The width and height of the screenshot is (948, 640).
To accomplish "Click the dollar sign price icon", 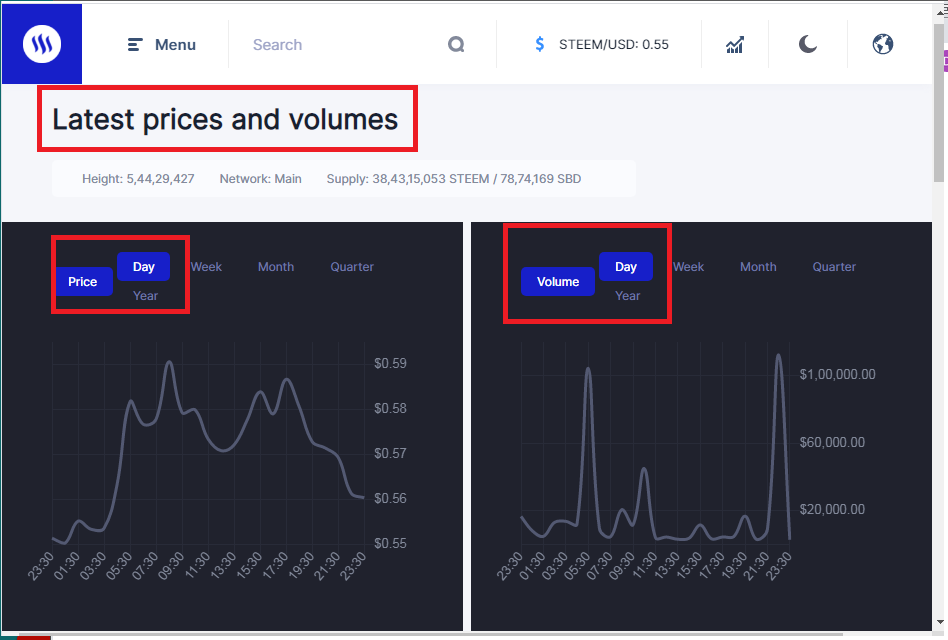I will tap(540, 45).
